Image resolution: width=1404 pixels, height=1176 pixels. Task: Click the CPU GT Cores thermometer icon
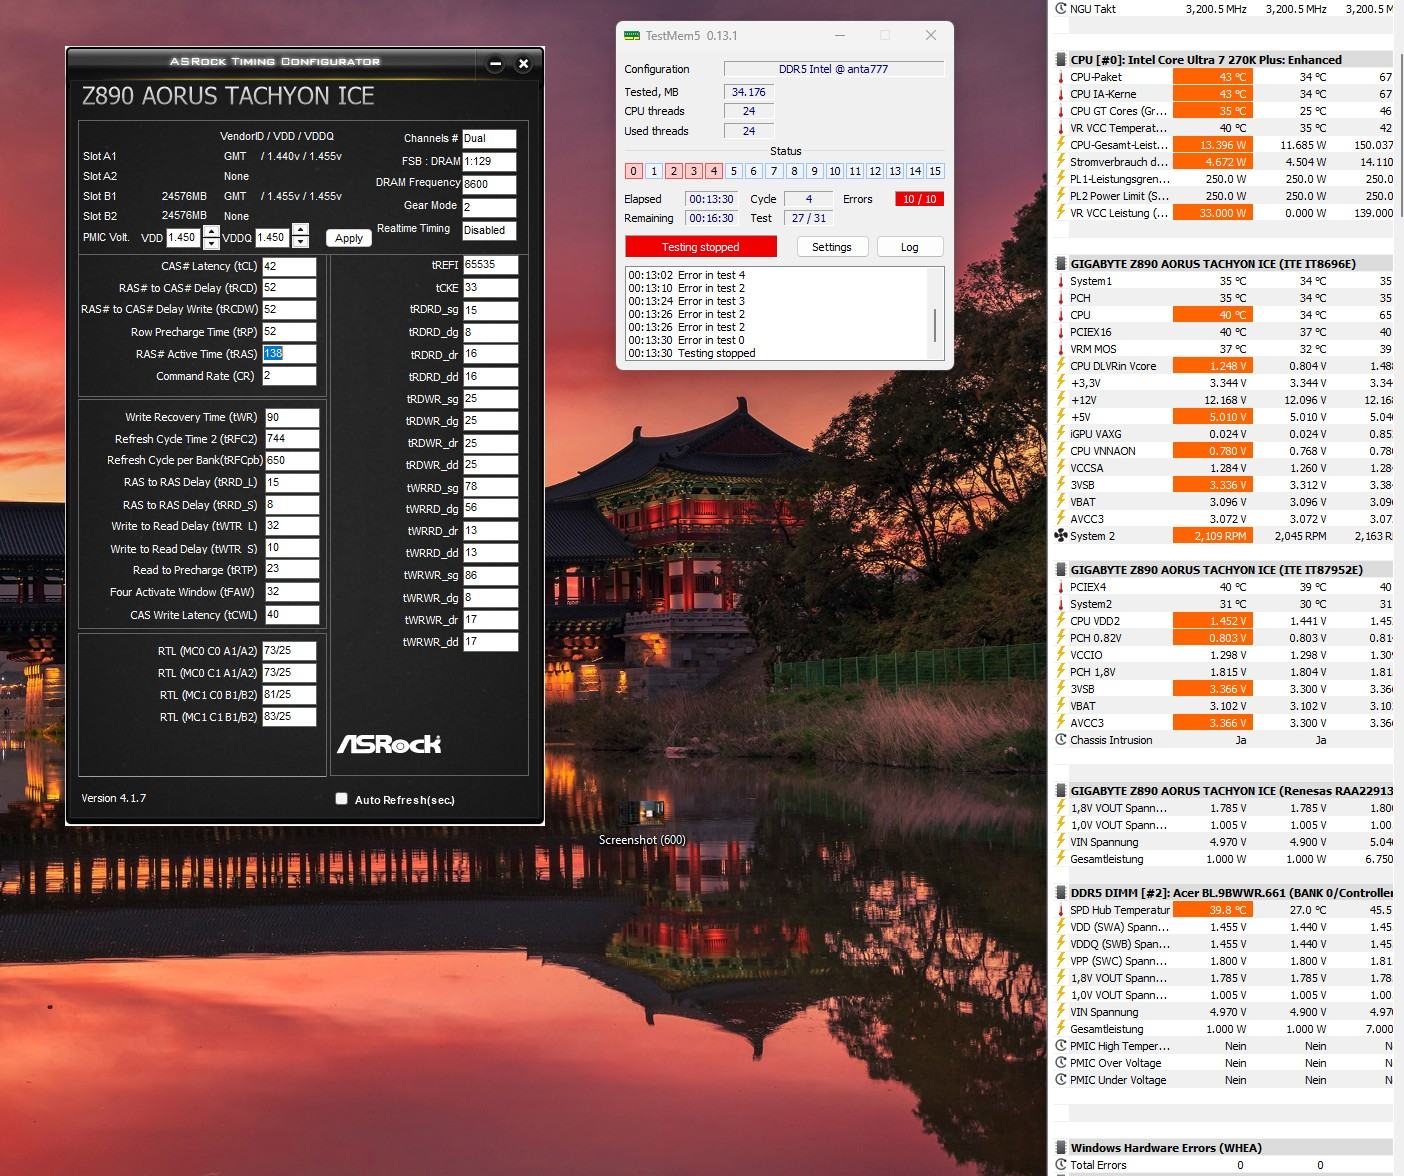1061,111
